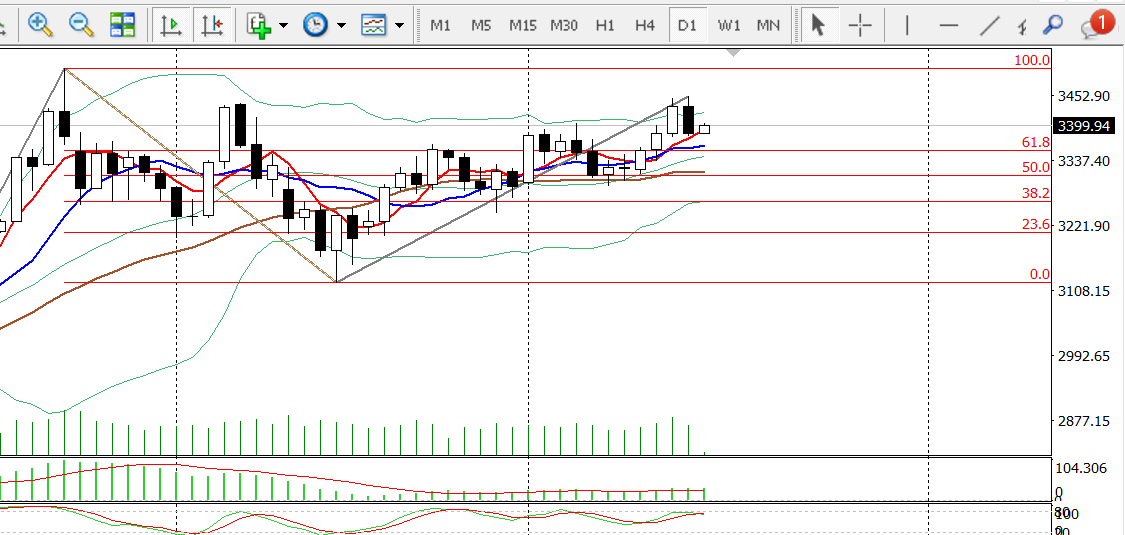Viewport: 1125px width, 535px height.
Task: Click the 3108.15 price scale value
Action: 1084,291
